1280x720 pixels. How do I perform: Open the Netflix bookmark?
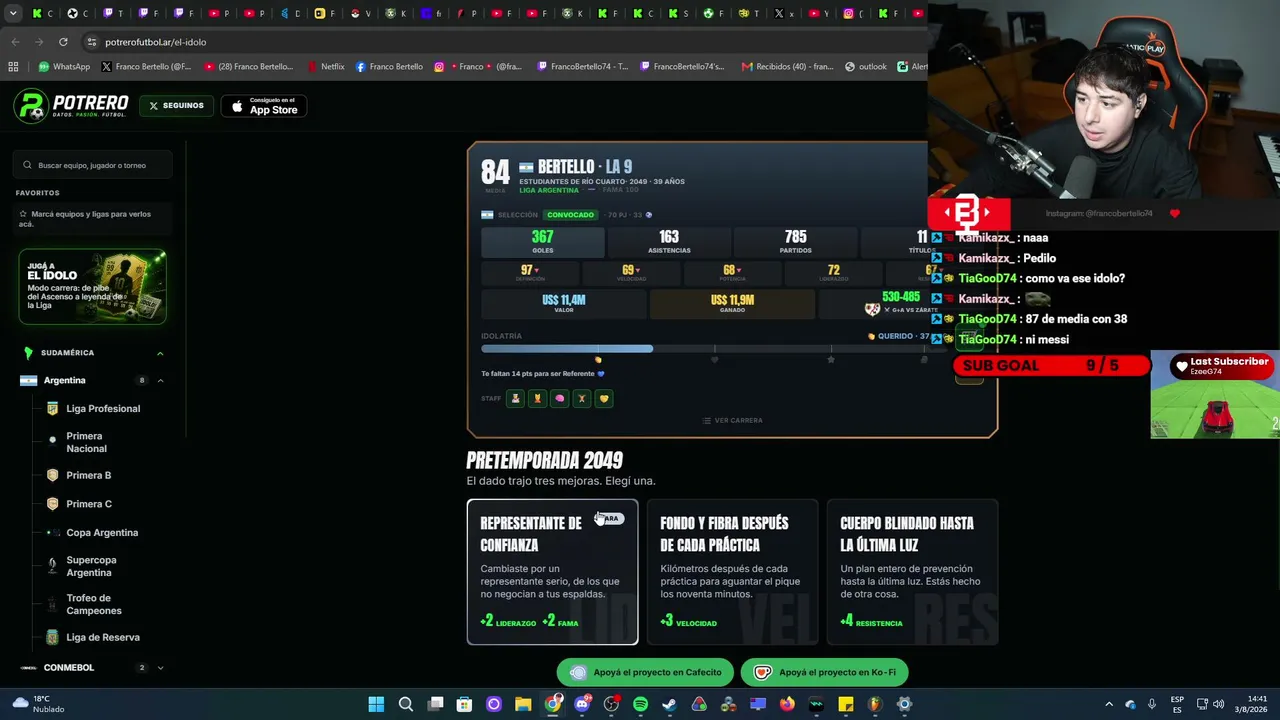326,67
